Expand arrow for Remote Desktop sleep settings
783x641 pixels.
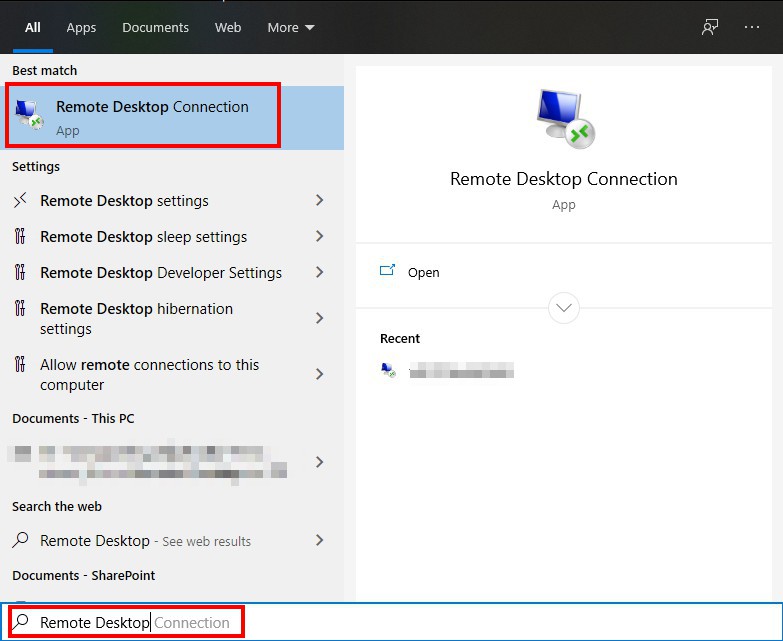[x=320, y=236]
